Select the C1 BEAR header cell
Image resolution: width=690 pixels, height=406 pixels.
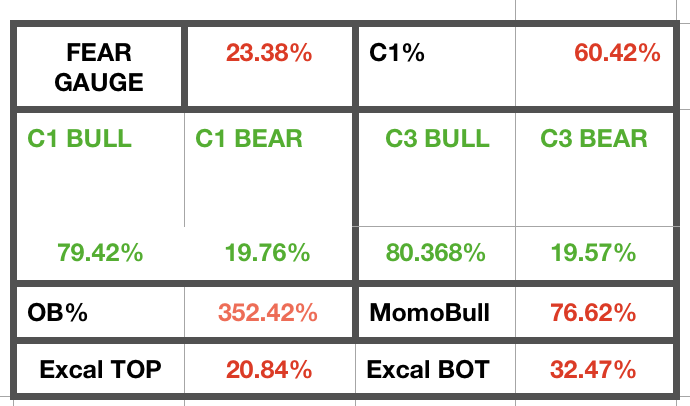pos(248,138)
